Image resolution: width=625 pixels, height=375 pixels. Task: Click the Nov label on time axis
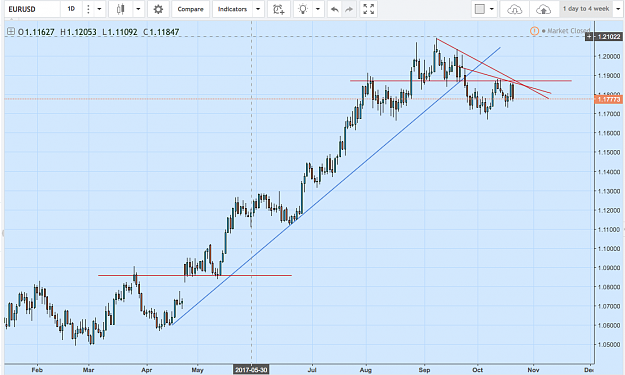click(533, 370)
